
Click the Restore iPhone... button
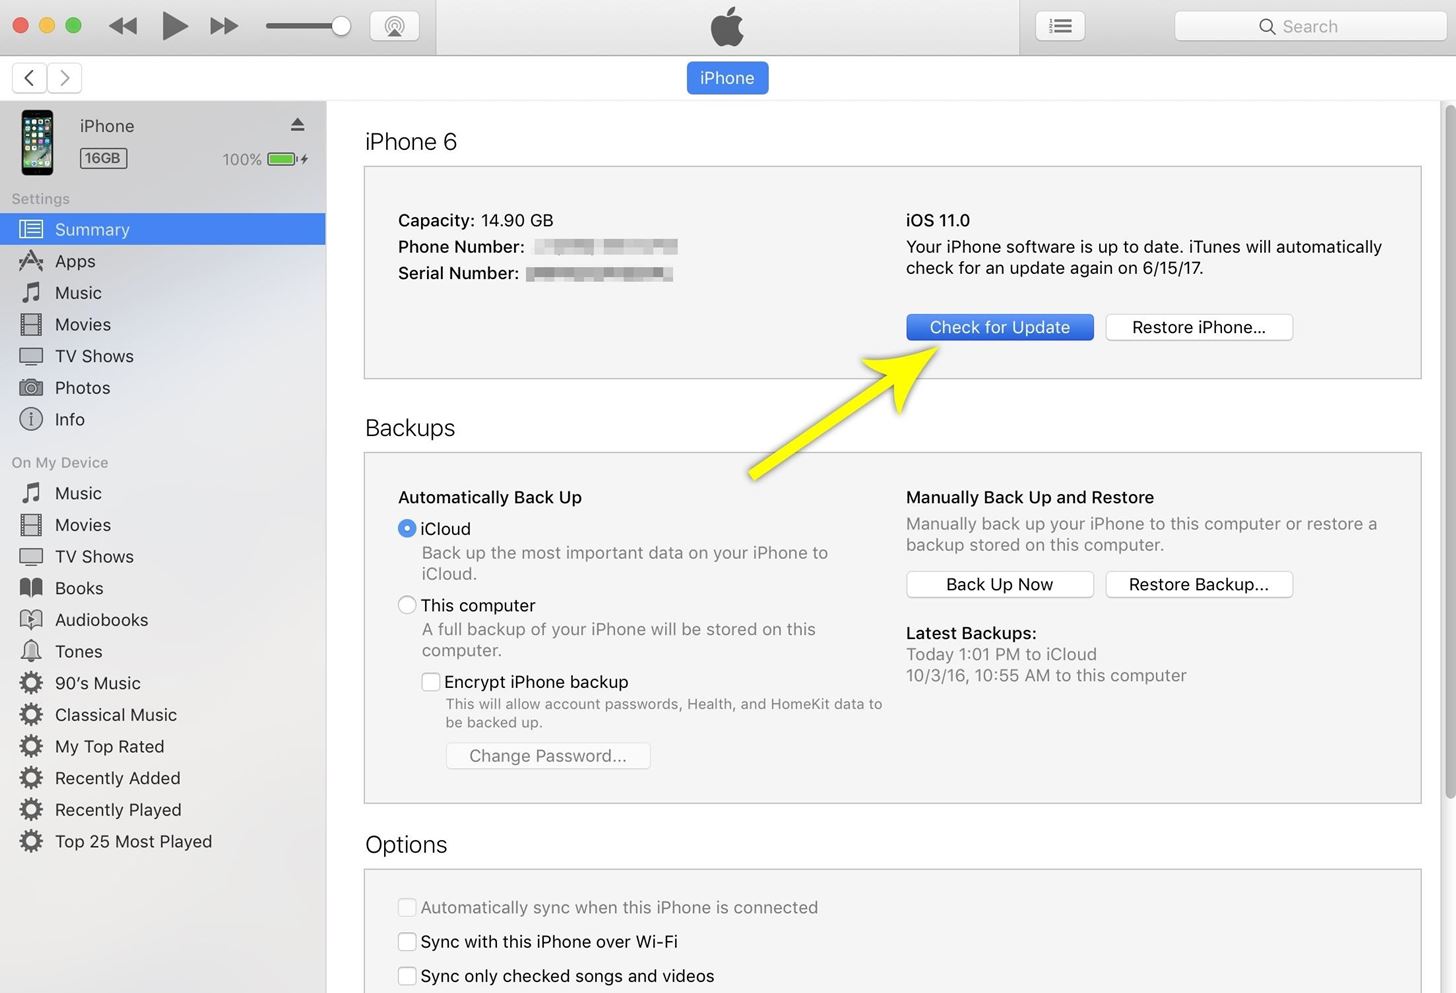tap(1199, 327)
